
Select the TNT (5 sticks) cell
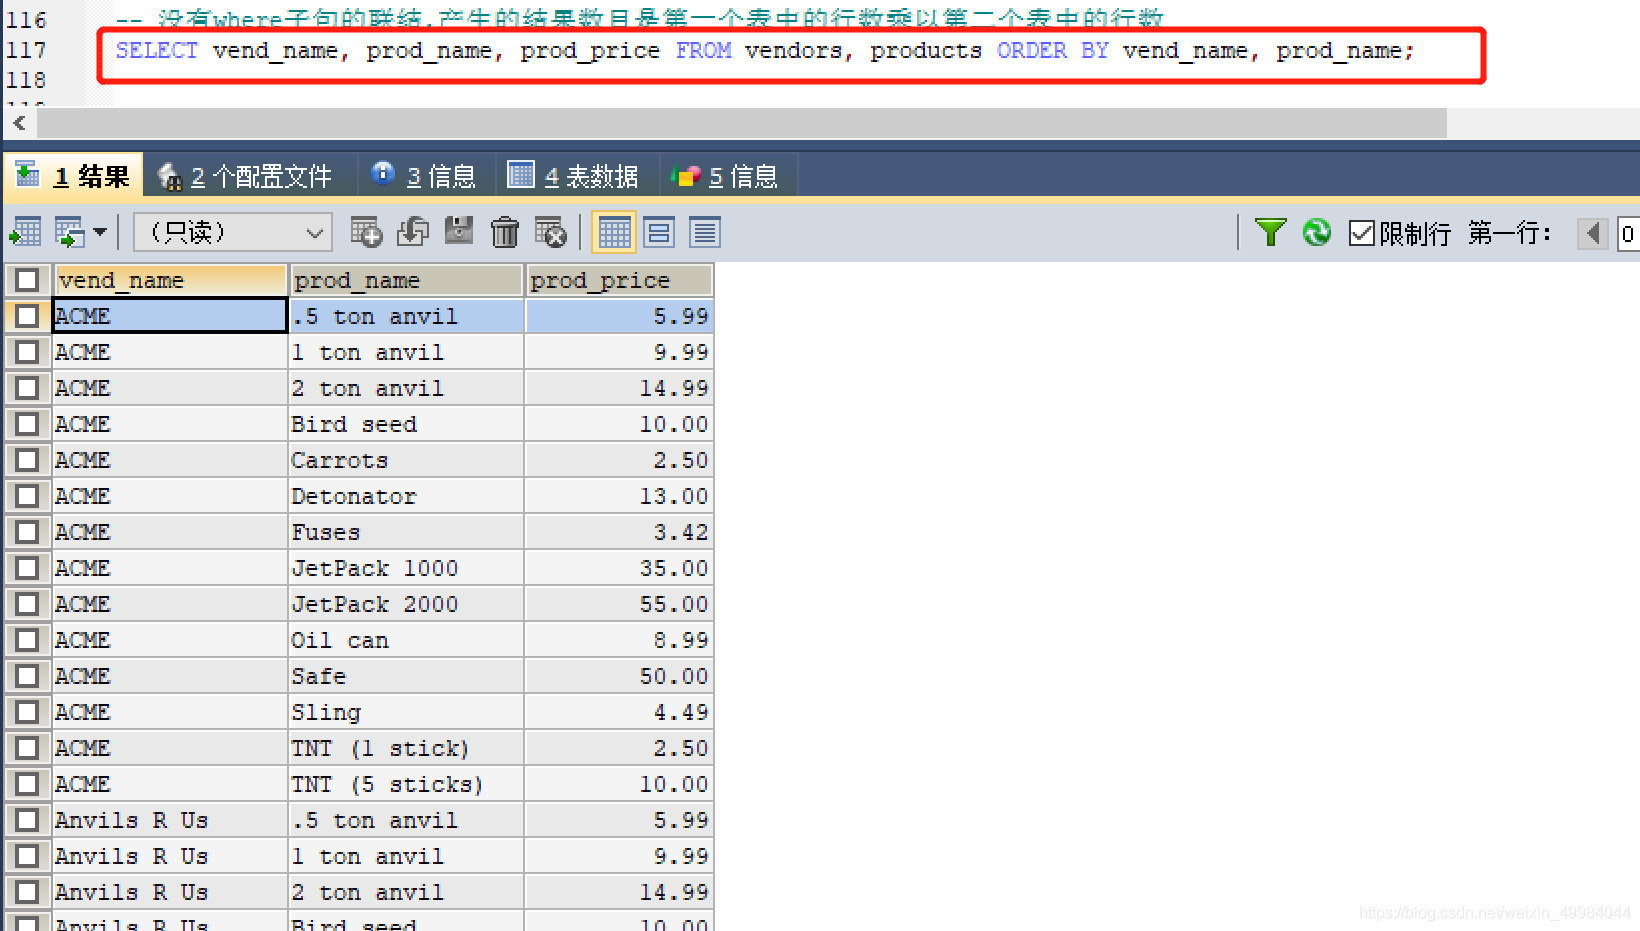point(406,784)
